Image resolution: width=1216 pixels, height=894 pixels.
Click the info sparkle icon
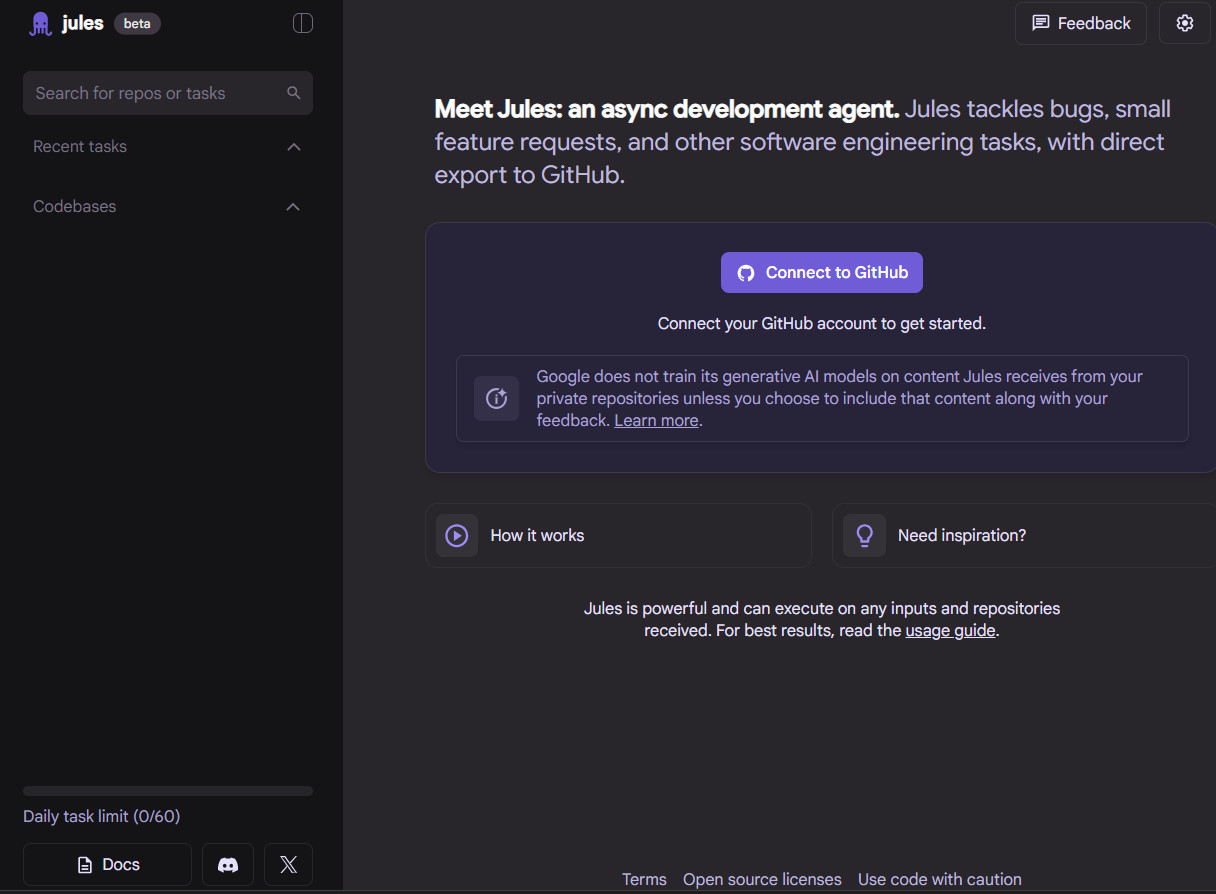496,398
